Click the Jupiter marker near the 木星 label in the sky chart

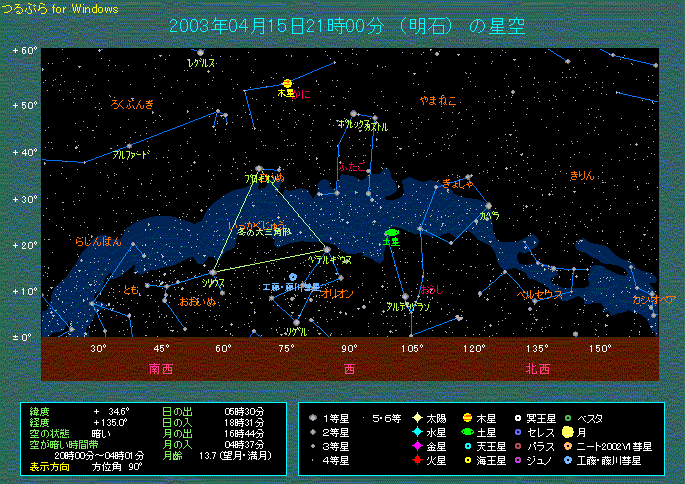287,83
